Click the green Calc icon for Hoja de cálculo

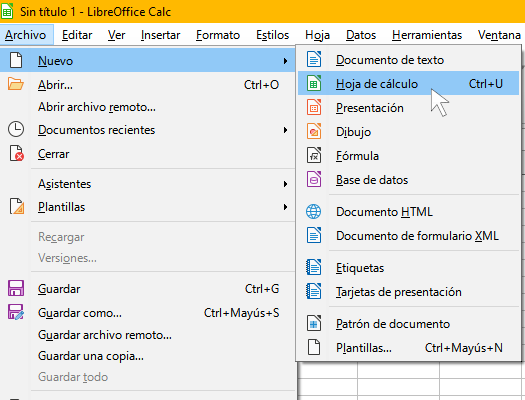point(314,83)
